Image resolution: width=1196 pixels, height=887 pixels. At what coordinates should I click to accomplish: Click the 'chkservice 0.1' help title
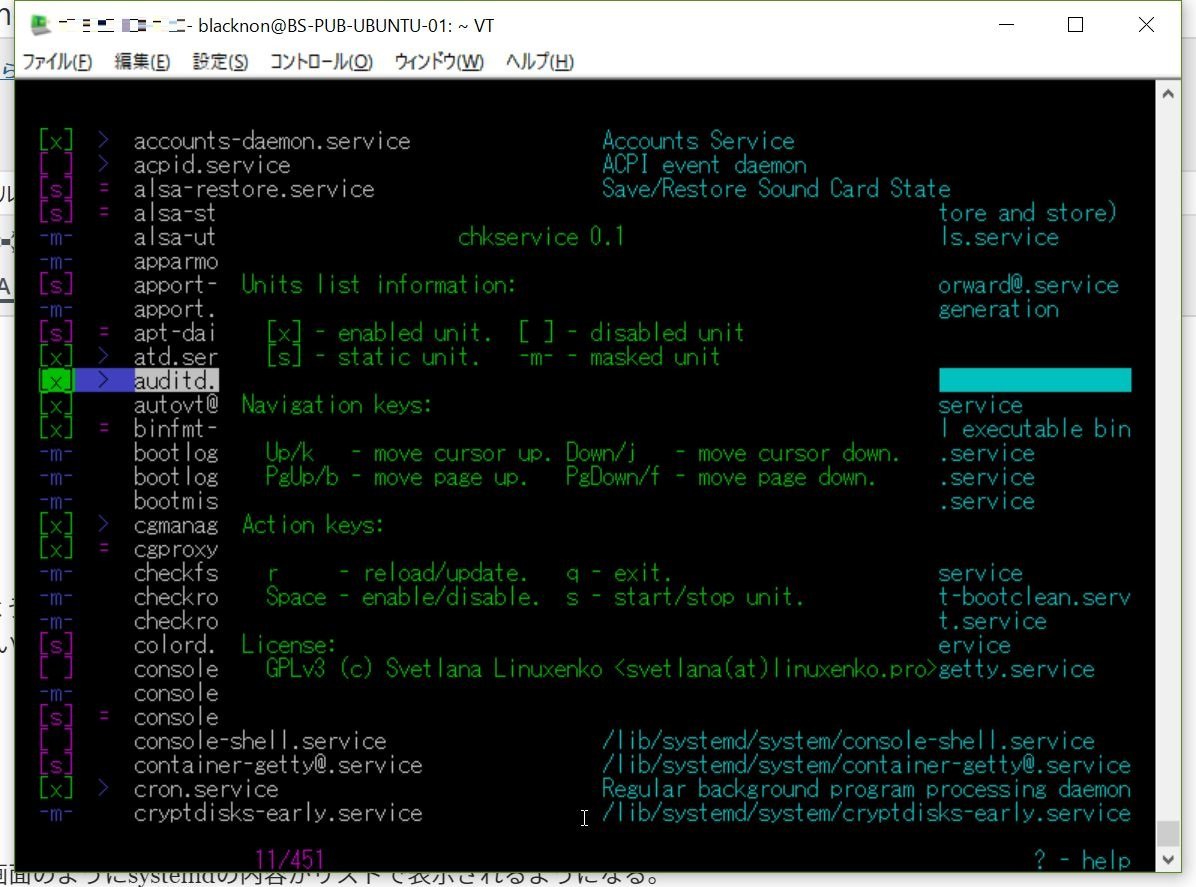point(541,236)
